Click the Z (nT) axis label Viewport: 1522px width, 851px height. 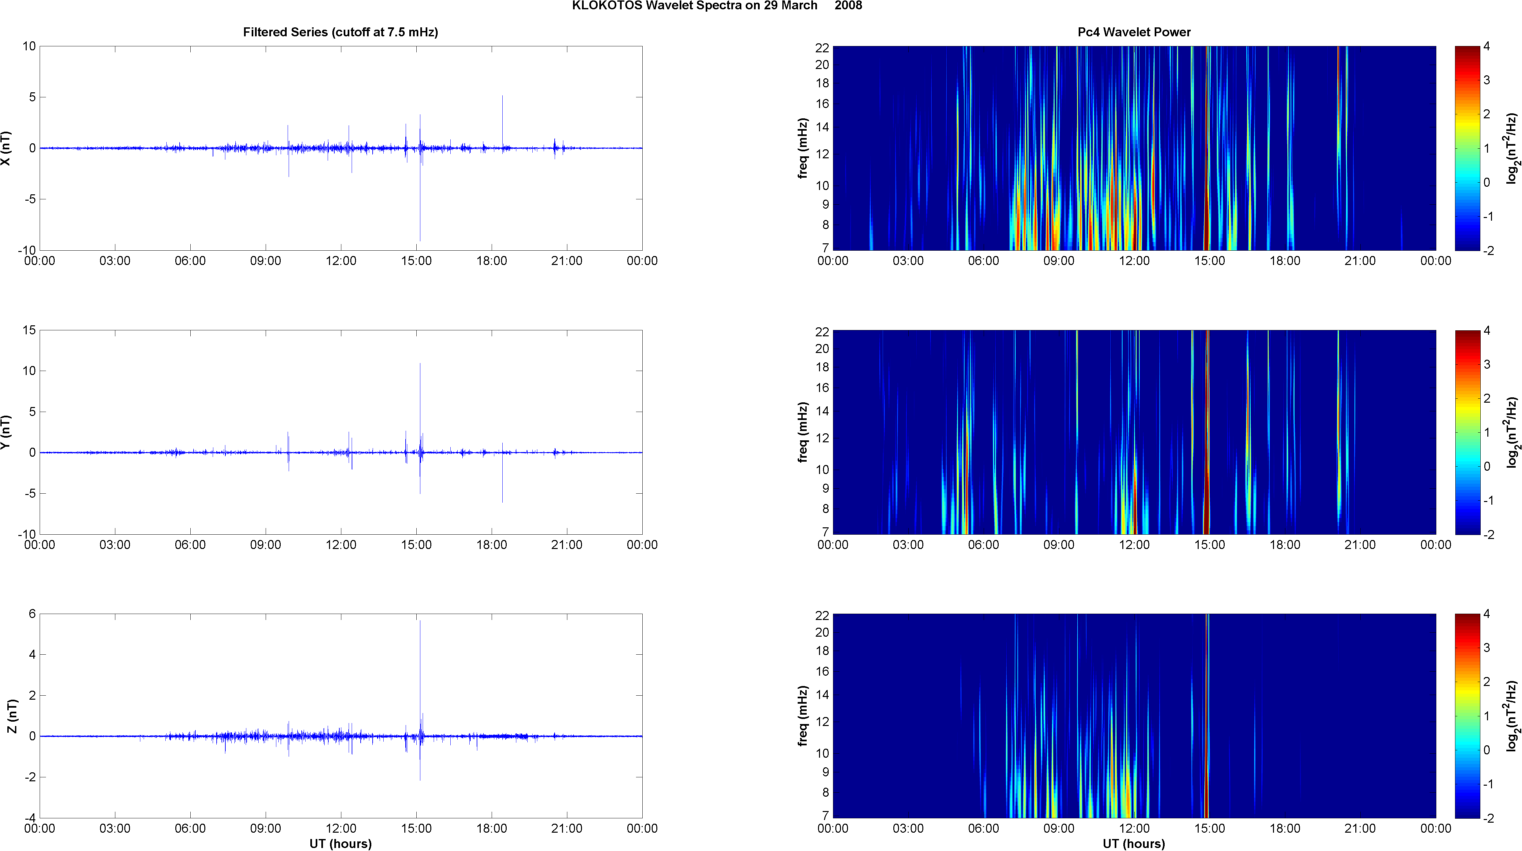tap(11, 716)
